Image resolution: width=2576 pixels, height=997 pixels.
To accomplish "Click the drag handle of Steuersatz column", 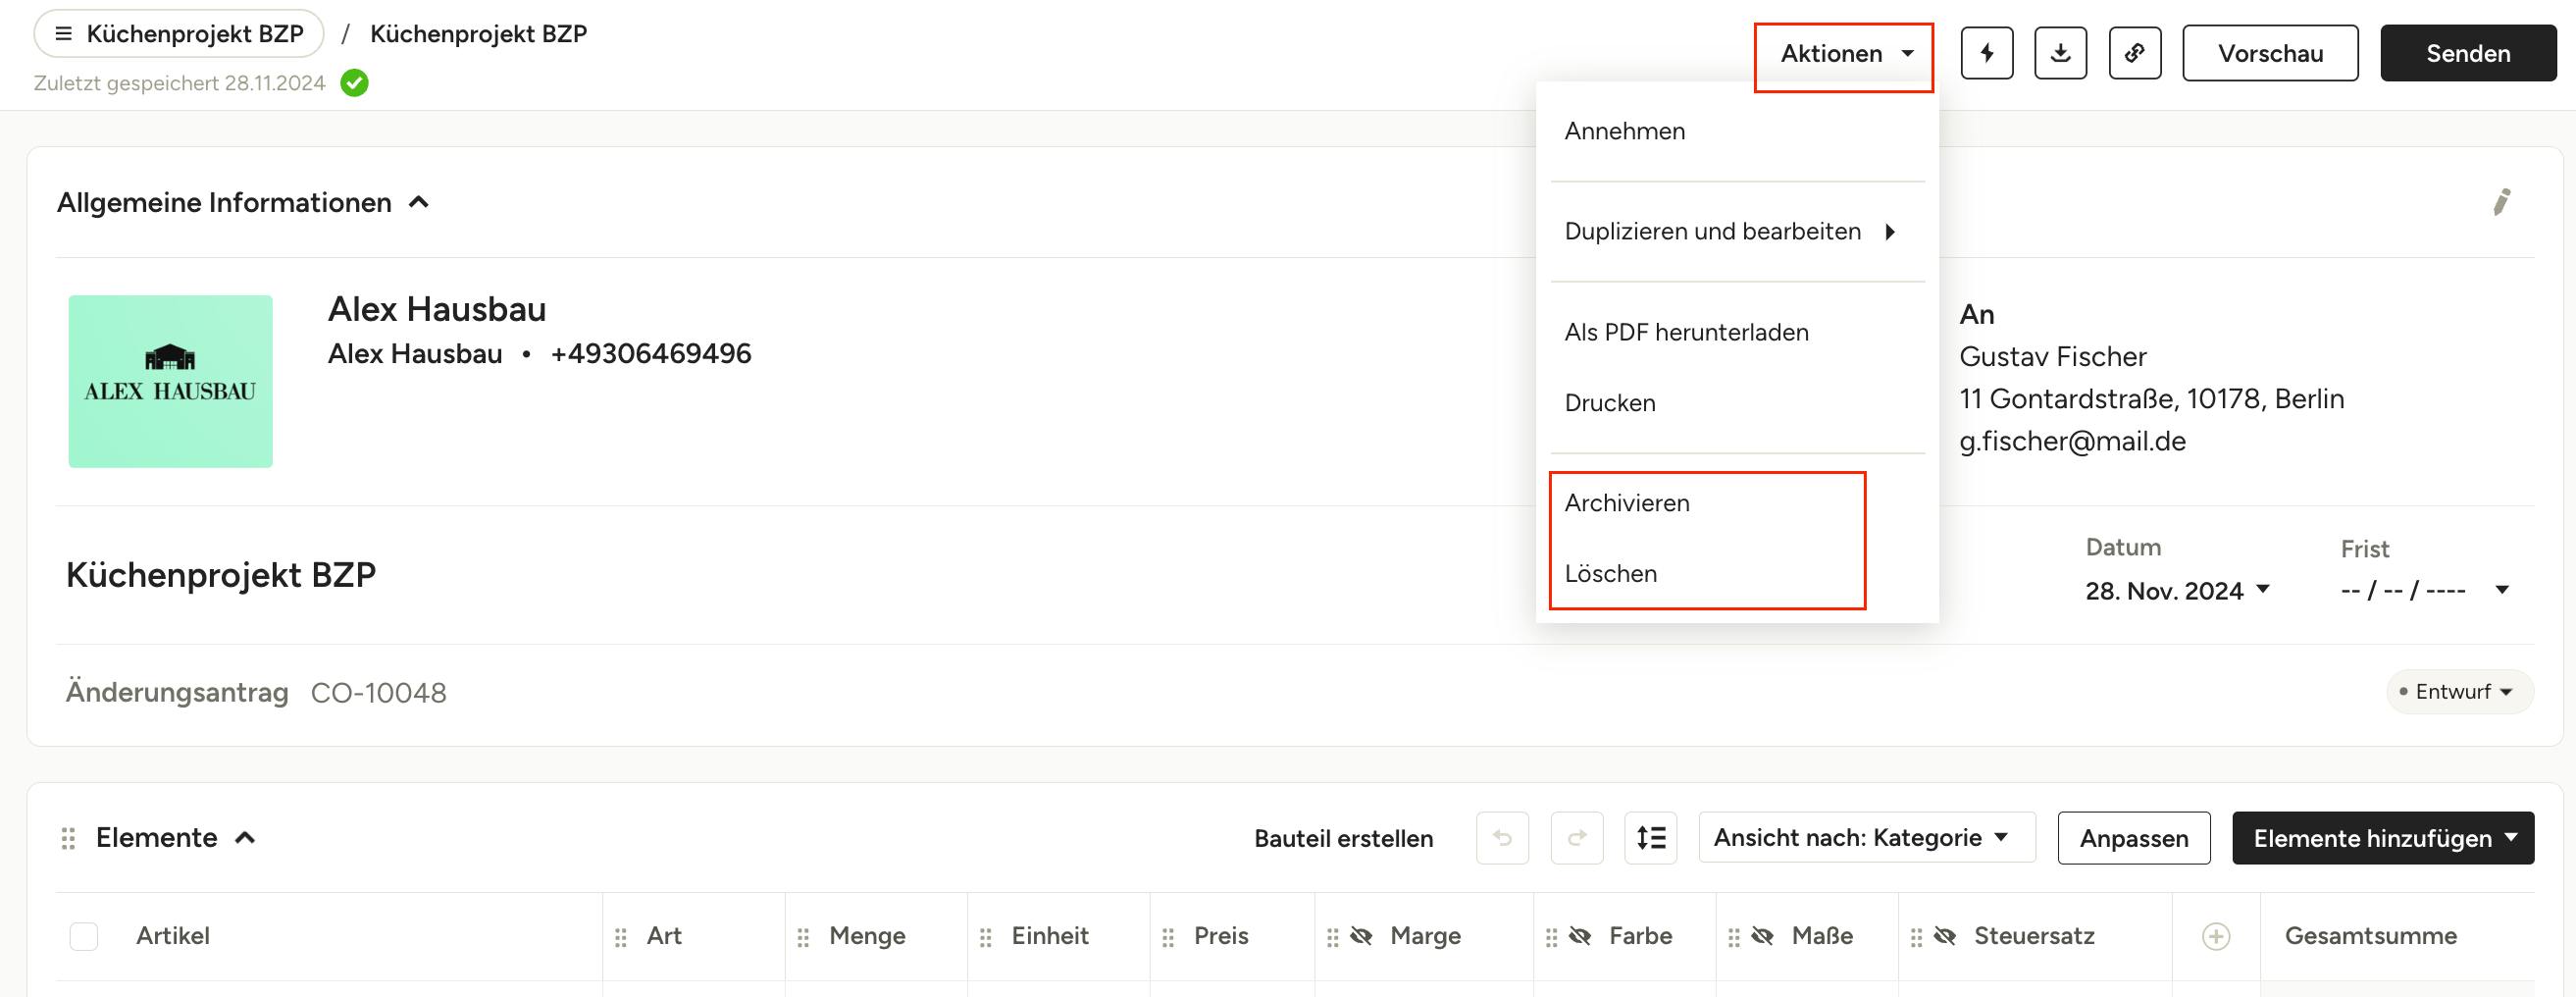I will (1916, 937).
